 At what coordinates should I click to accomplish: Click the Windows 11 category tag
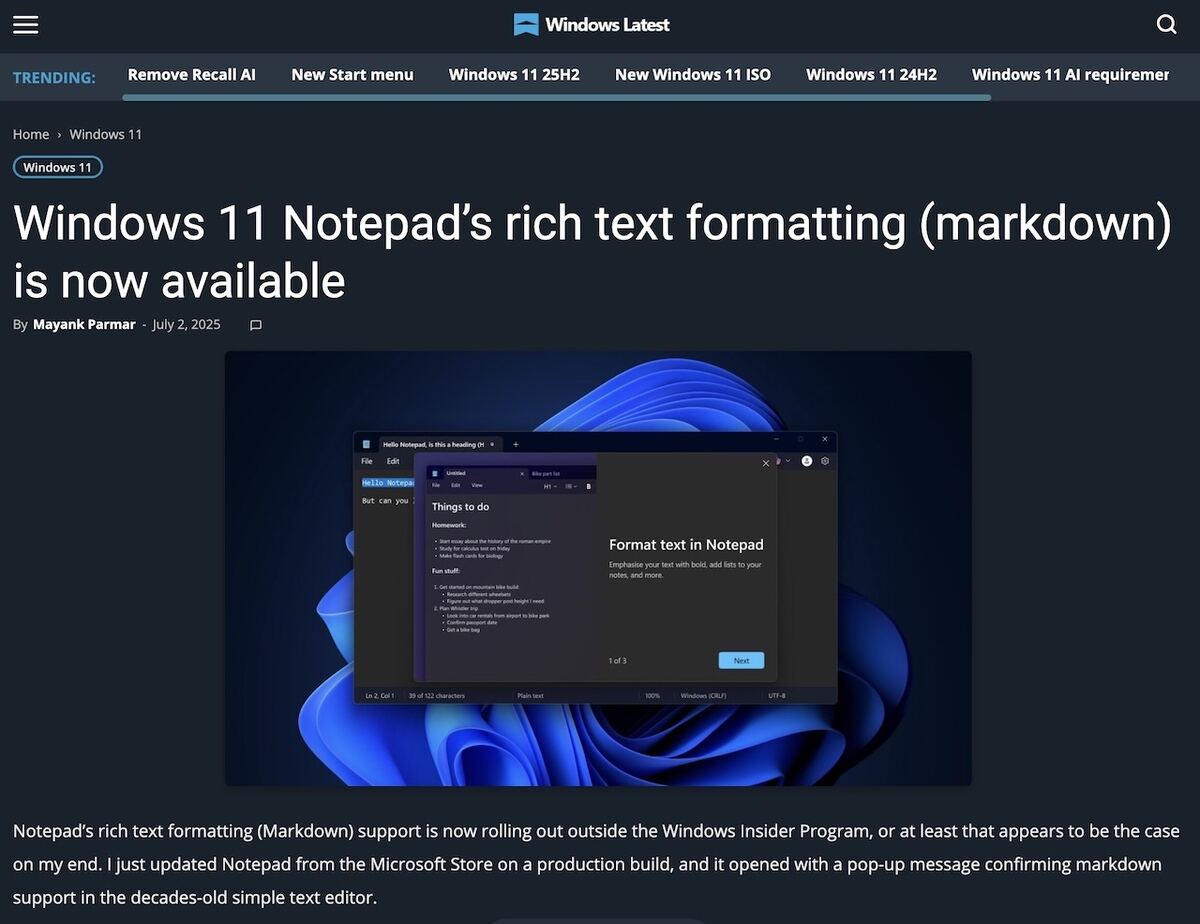tap(58, 167)
